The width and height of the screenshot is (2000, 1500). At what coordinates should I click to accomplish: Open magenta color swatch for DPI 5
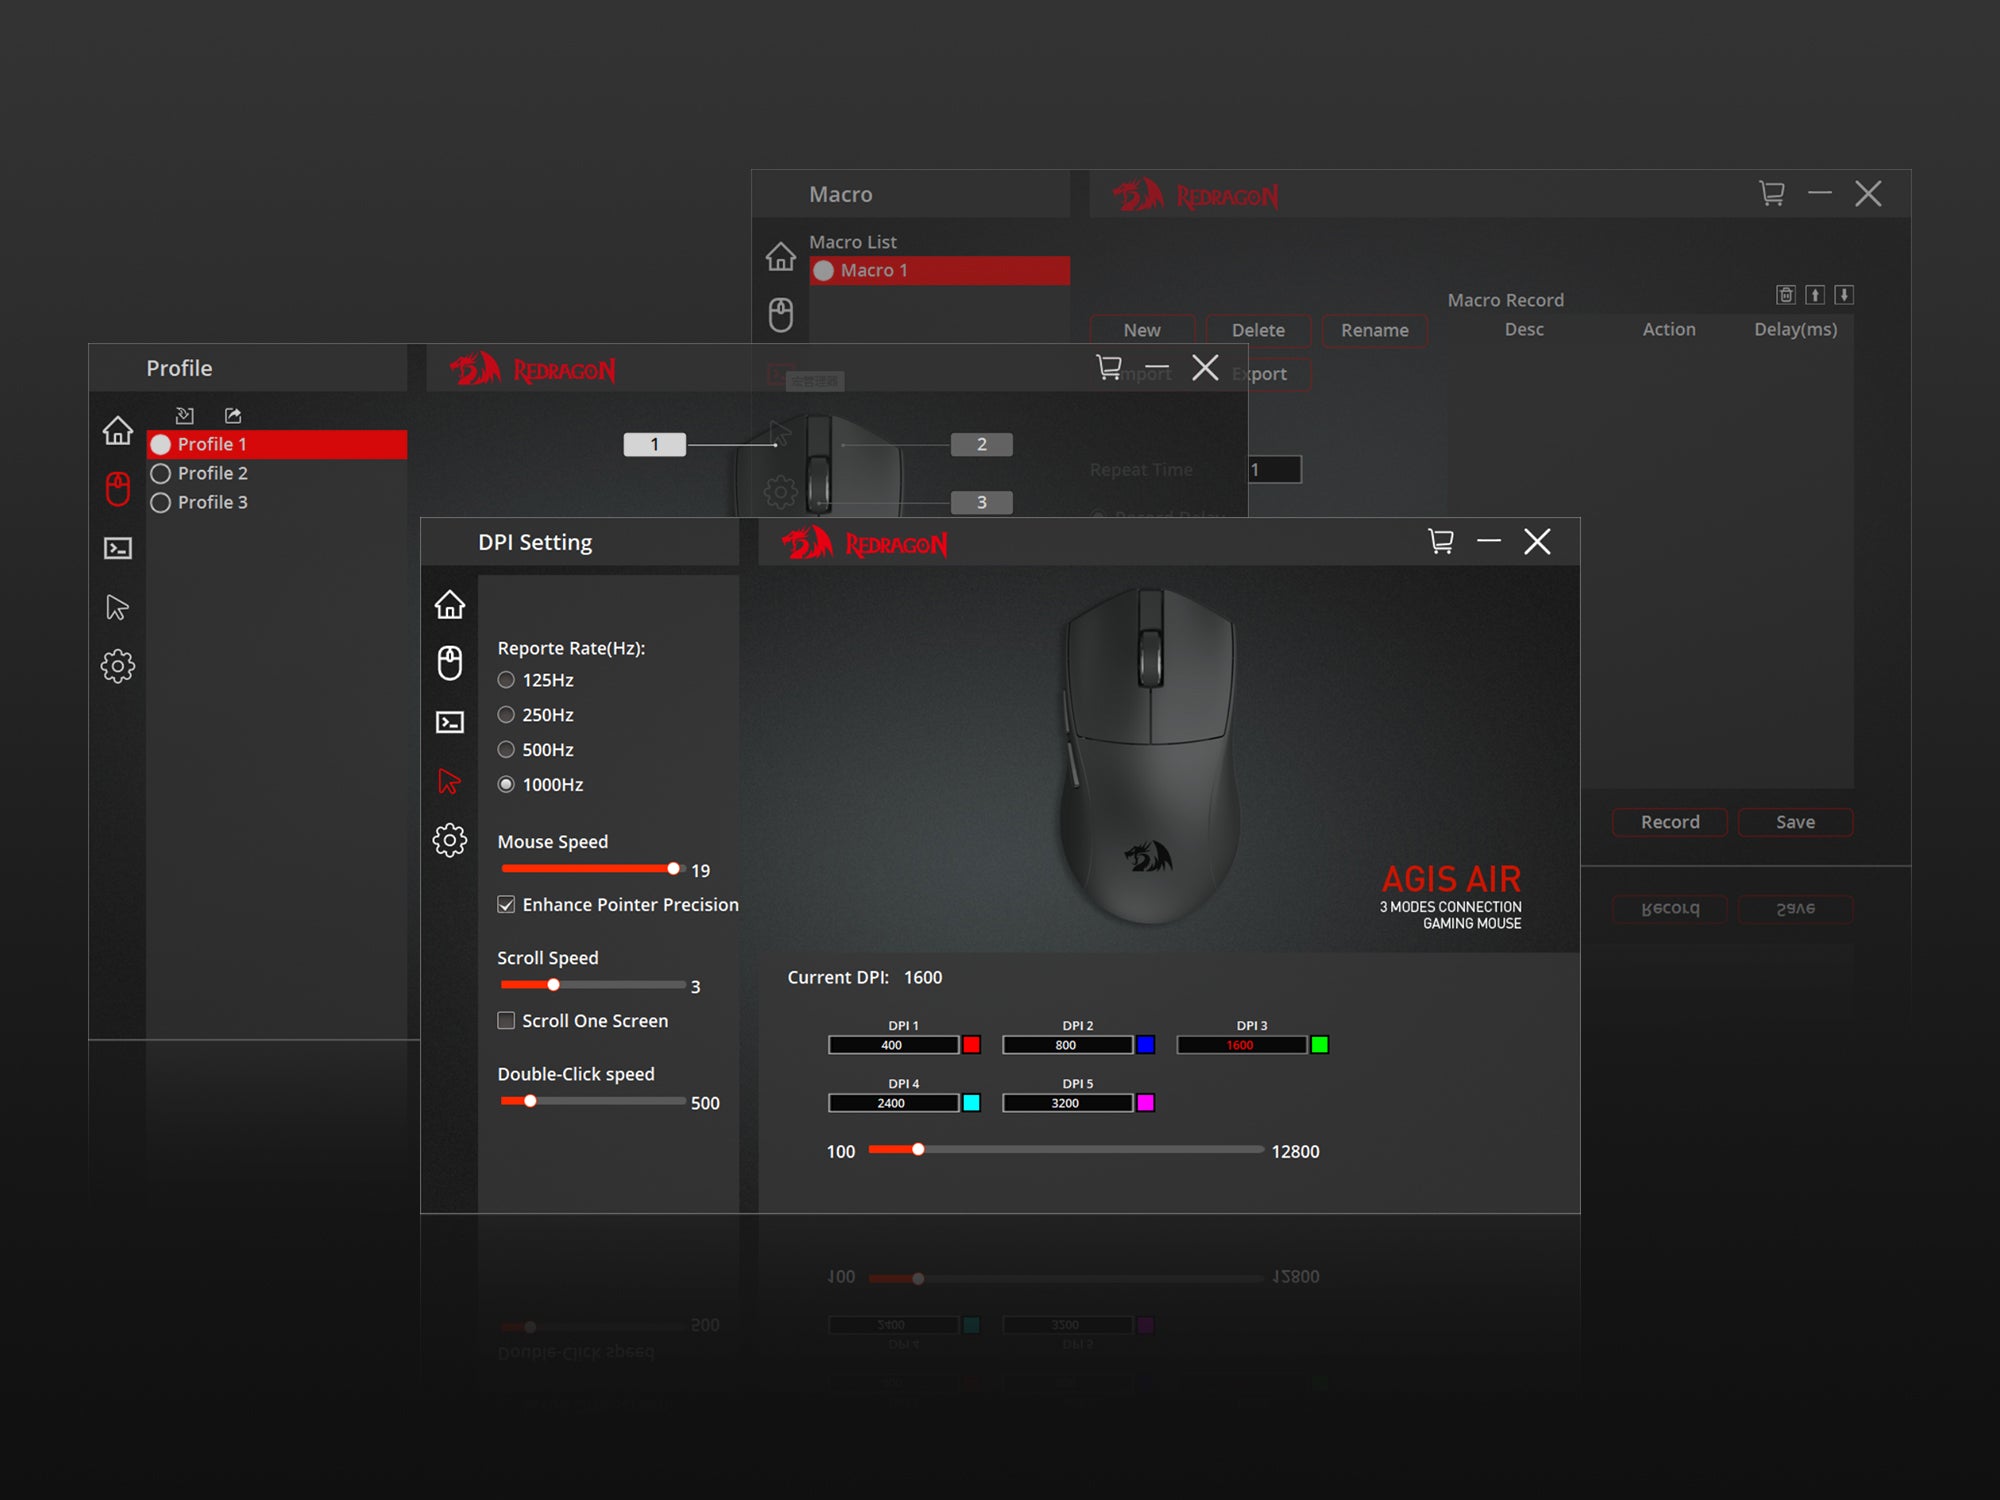coord(1146,1103)
